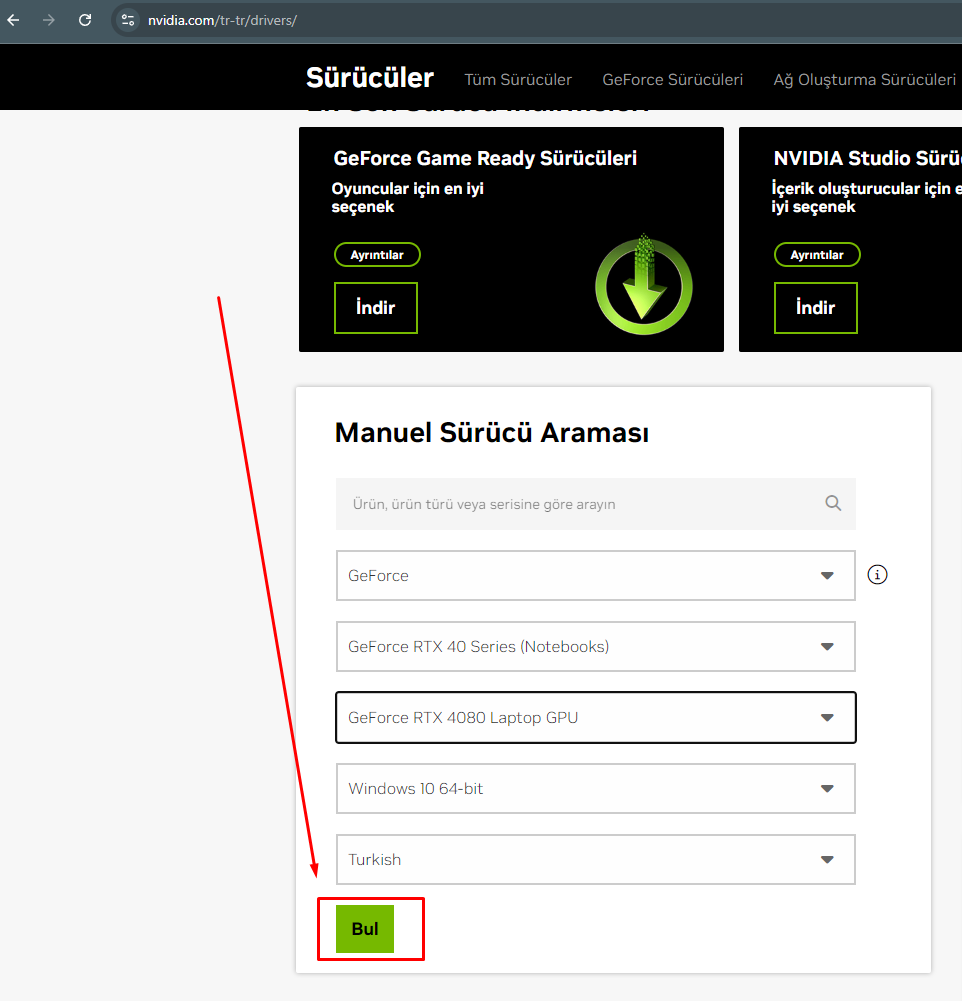
Task: Open the GeForce Sürücüleri menu item
Action: [672, 80]
